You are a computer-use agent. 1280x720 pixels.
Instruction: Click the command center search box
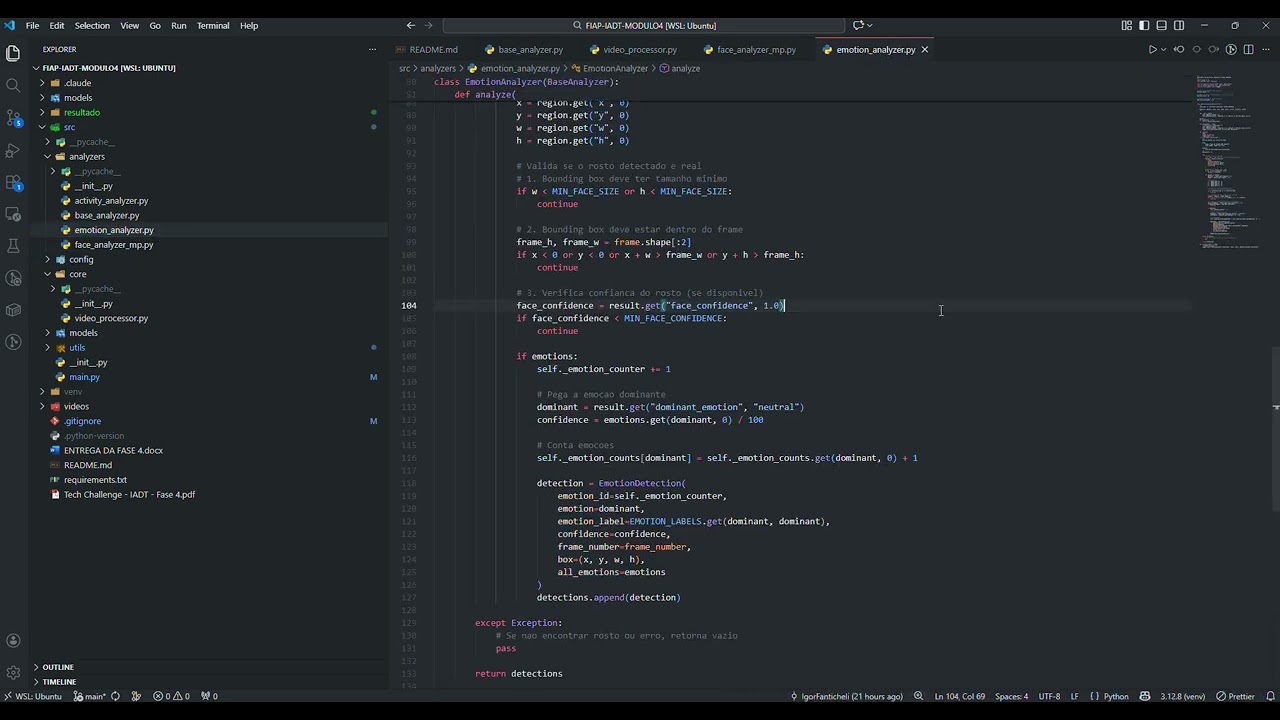point(644,25)
